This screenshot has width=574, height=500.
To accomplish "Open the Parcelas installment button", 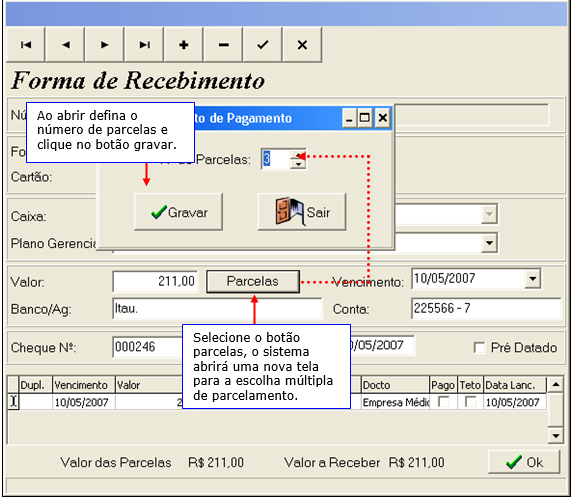I will coord(253,281).
